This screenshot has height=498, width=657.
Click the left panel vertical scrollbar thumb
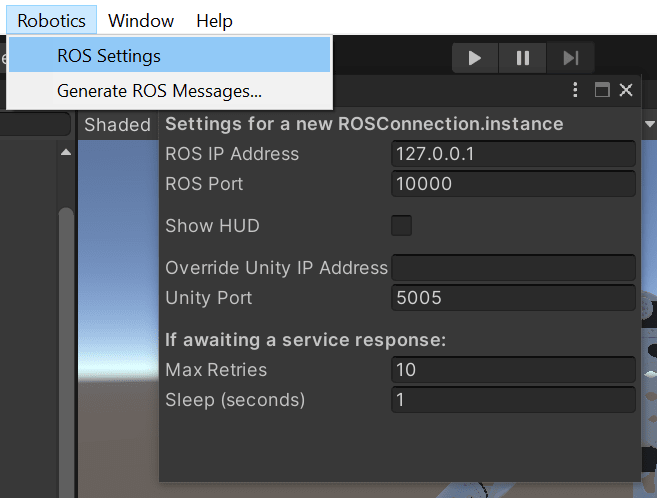click(x=66, y=352)
